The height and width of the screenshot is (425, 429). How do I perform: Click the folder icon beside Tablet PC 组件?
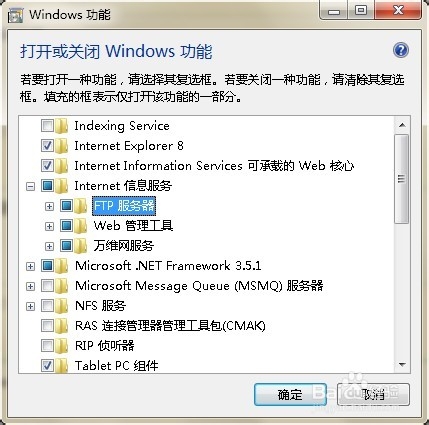(x=62, y=366)
